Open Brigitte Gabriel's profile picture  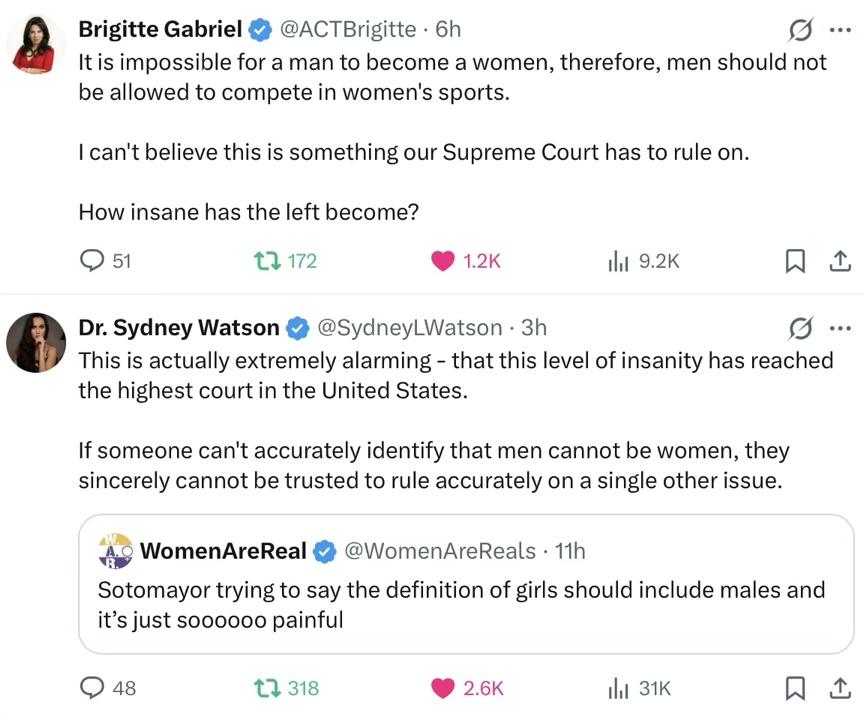[37, 47]
